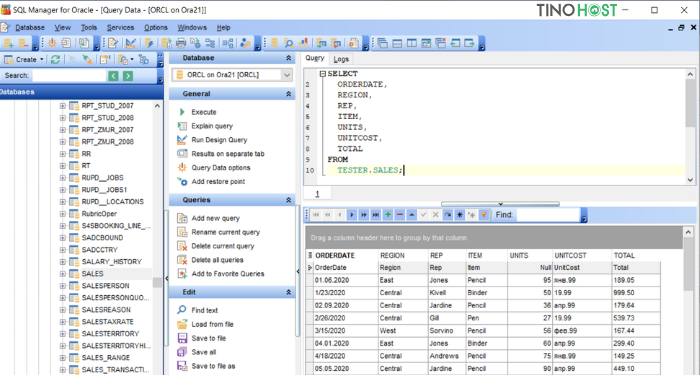Delete record with the red minus button

tap(400, 215)
